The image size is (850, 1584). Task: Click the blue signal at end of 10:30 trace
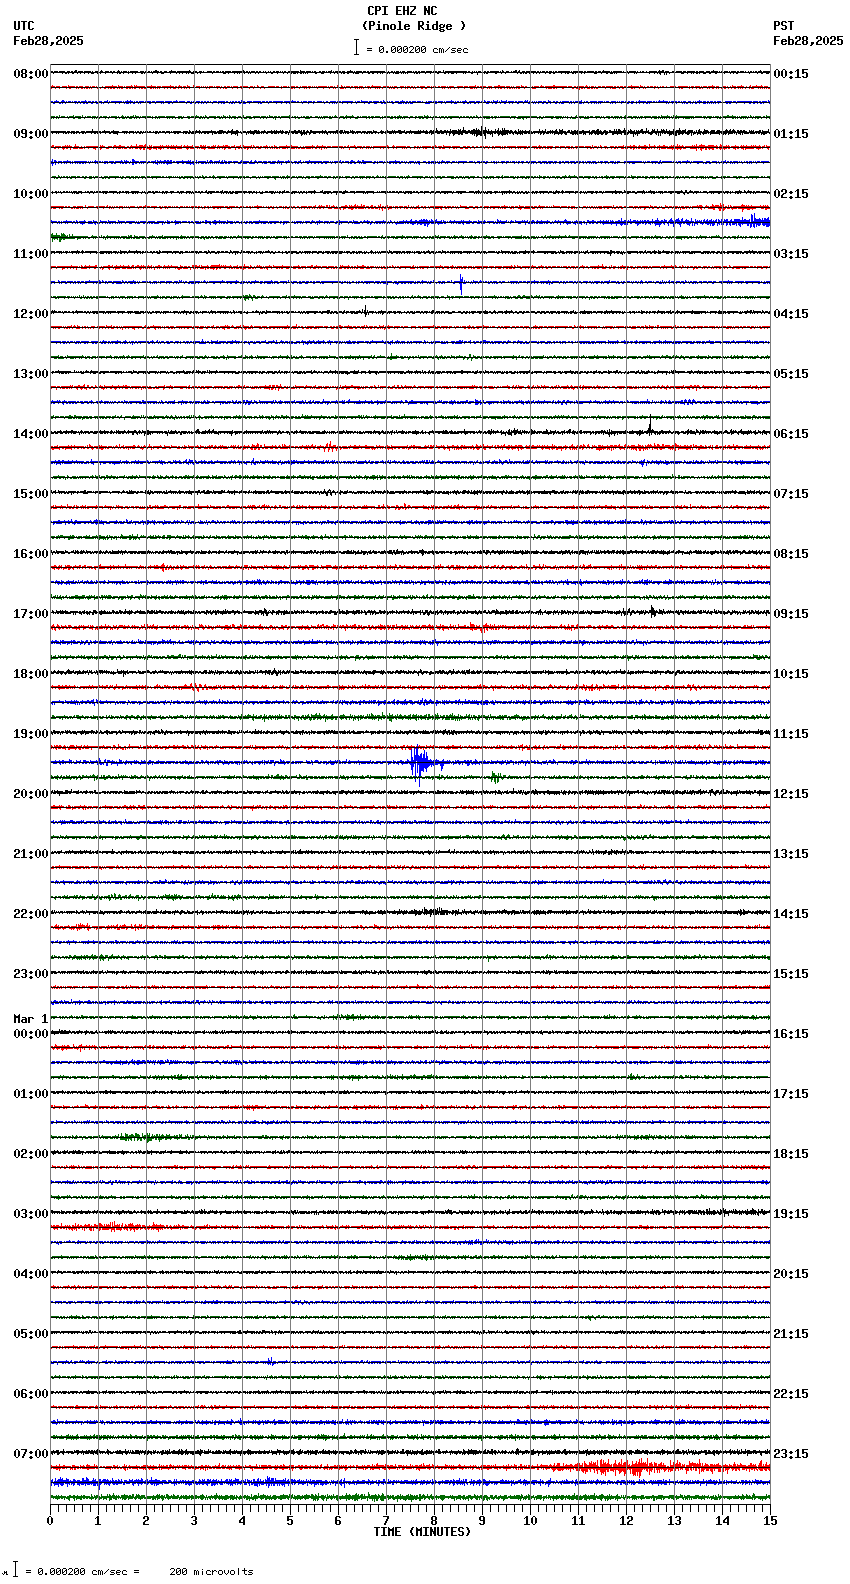(752, 221)
